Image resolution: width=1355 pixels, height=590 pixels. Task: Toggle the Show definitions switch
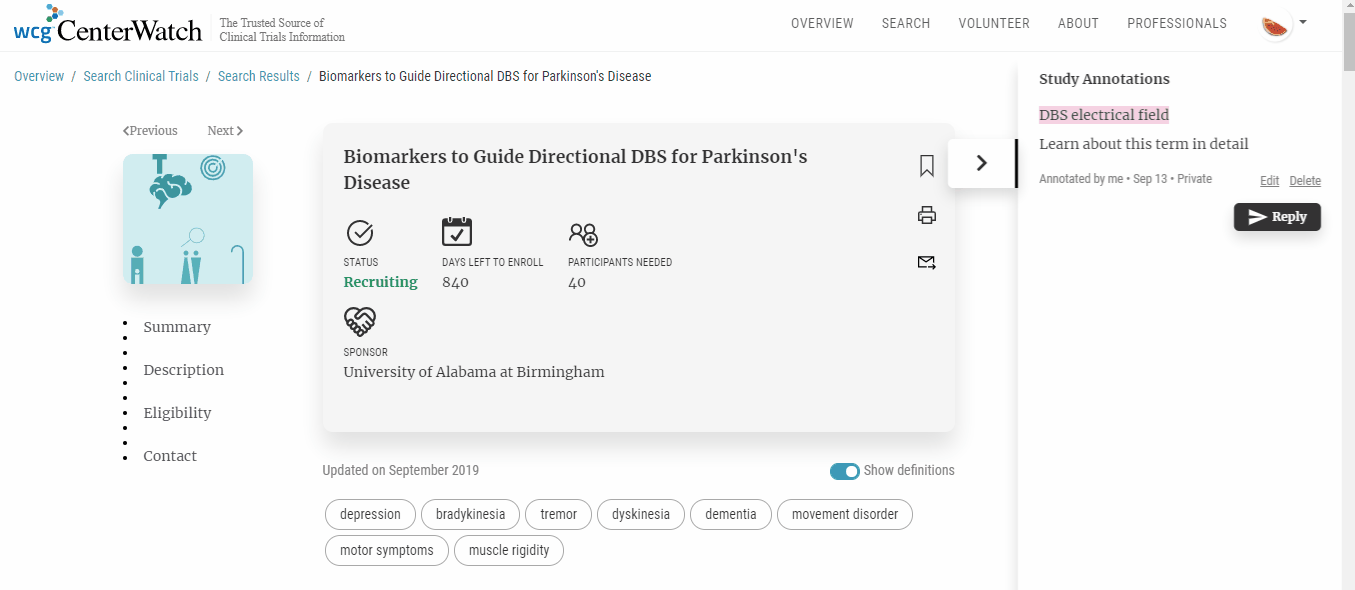coord(844,471)
